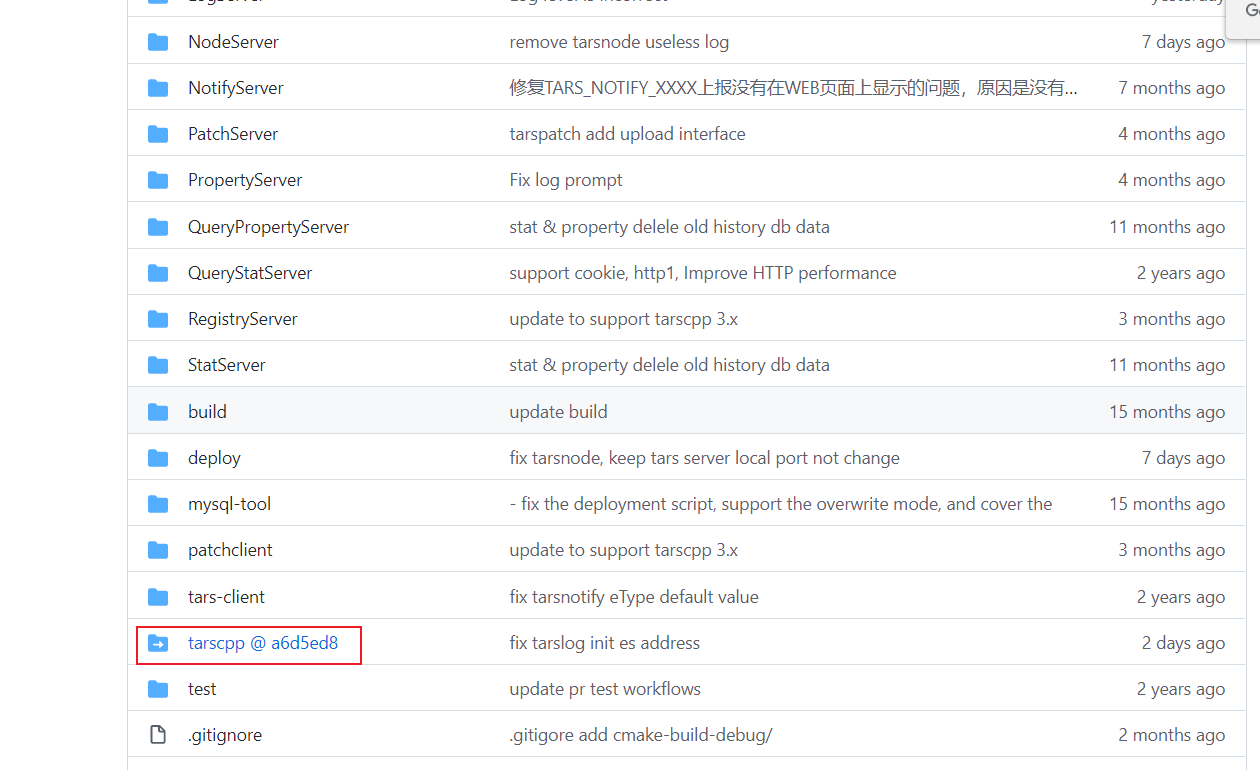
Task: Open StatServer's 'stat & property delele' commit
Action: pyautogui.click(x=669, y=365)
